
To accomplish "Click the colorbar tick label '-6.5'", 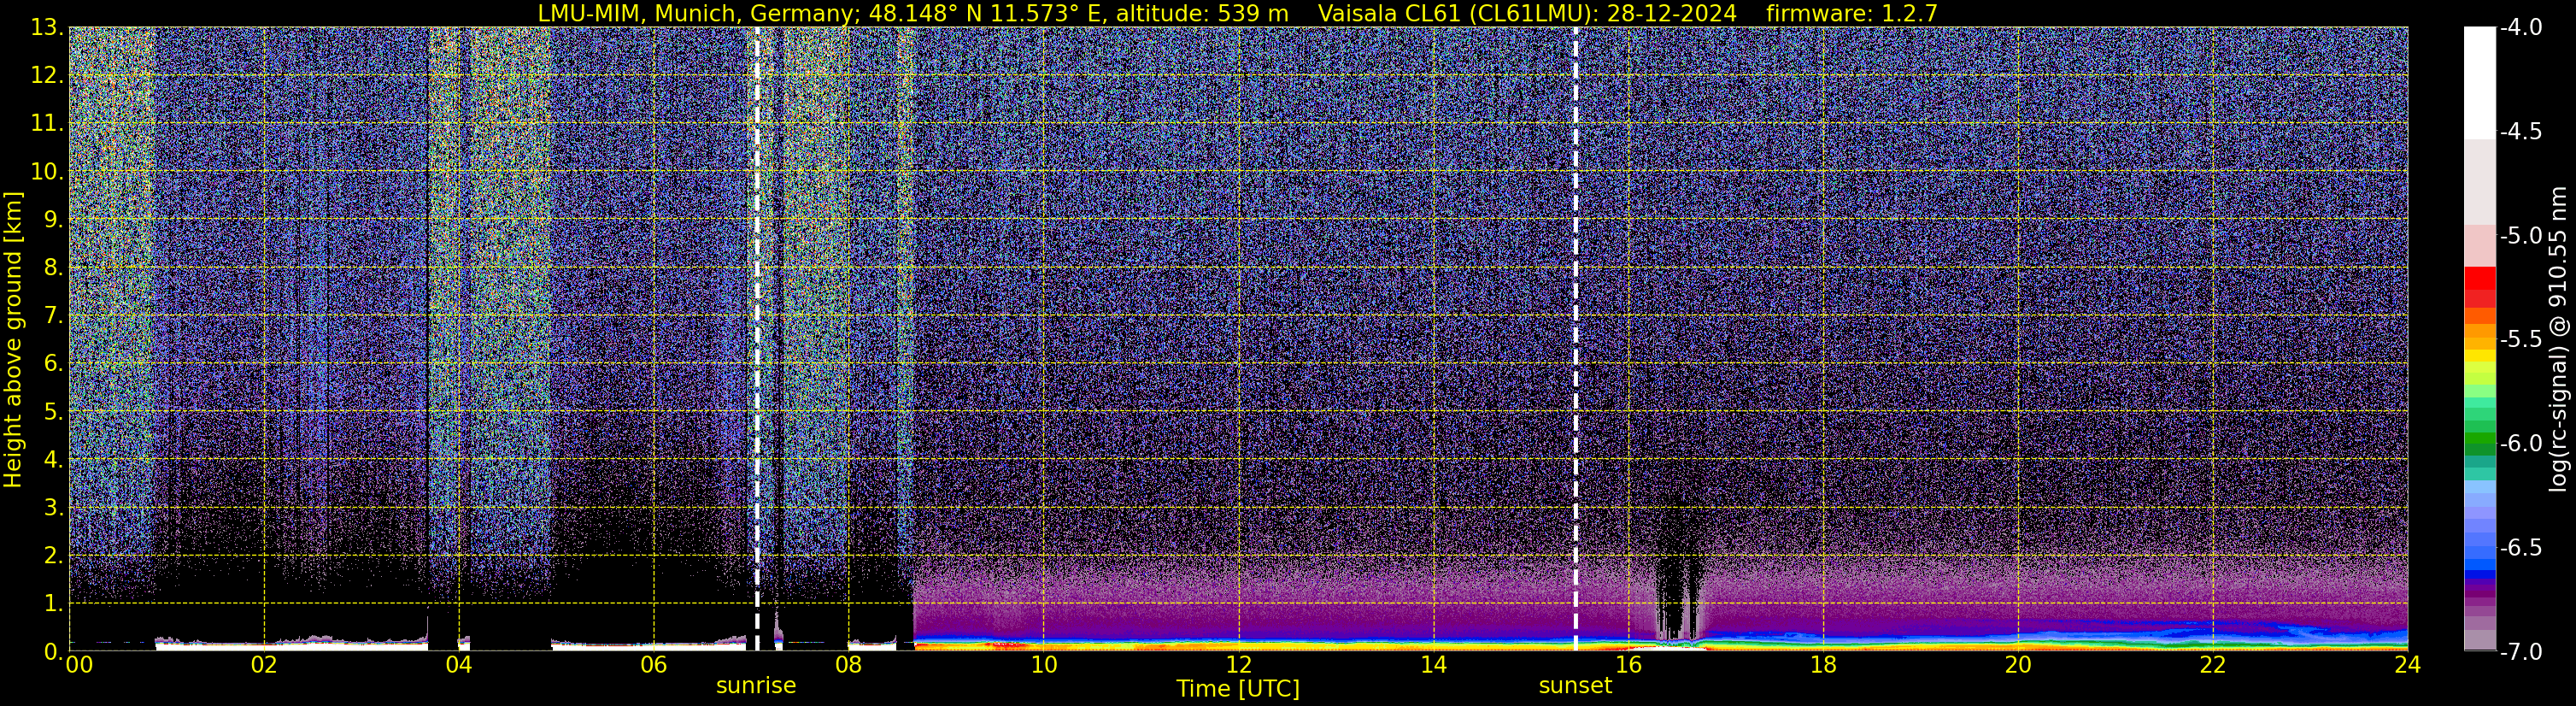I will pyautogui.click(x=2520, y=548).
